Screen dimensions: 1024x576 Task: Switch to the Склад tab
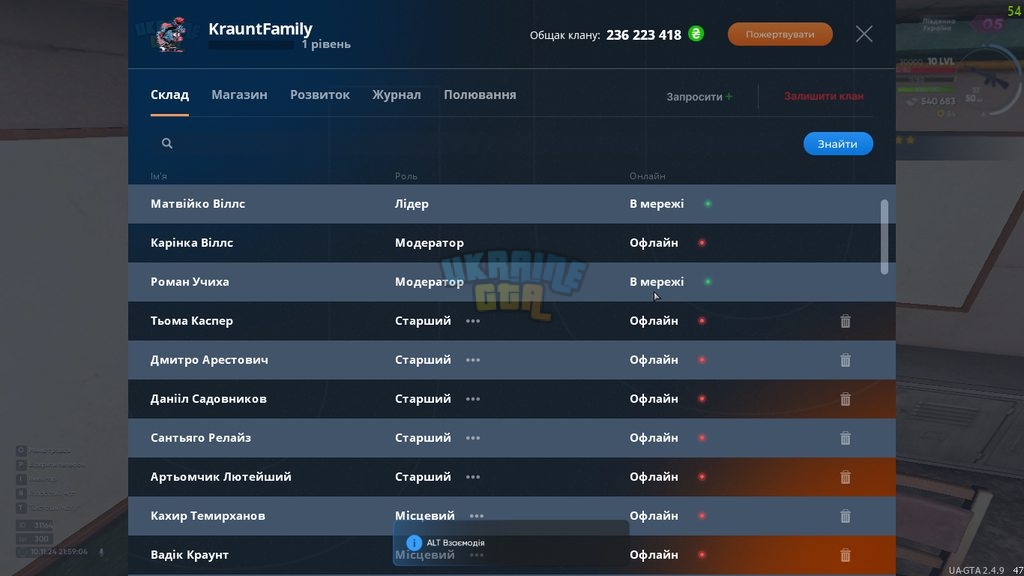170,95
